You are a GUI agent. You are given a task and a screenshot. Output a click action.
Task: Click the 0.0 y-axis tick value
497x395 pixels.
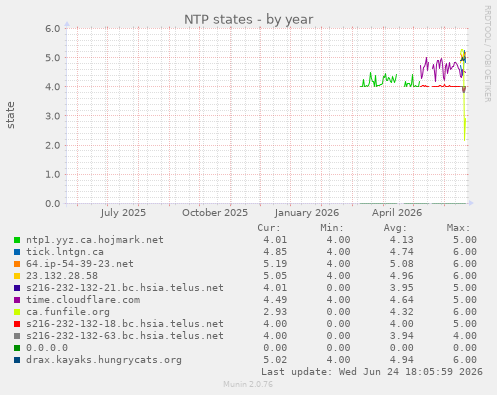53,203
